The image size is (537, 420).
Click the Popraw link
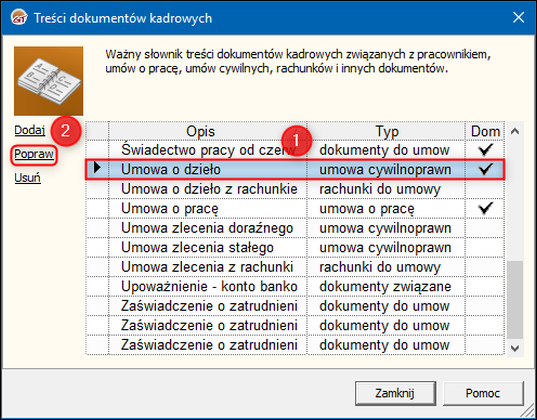[x=34, y=155]
